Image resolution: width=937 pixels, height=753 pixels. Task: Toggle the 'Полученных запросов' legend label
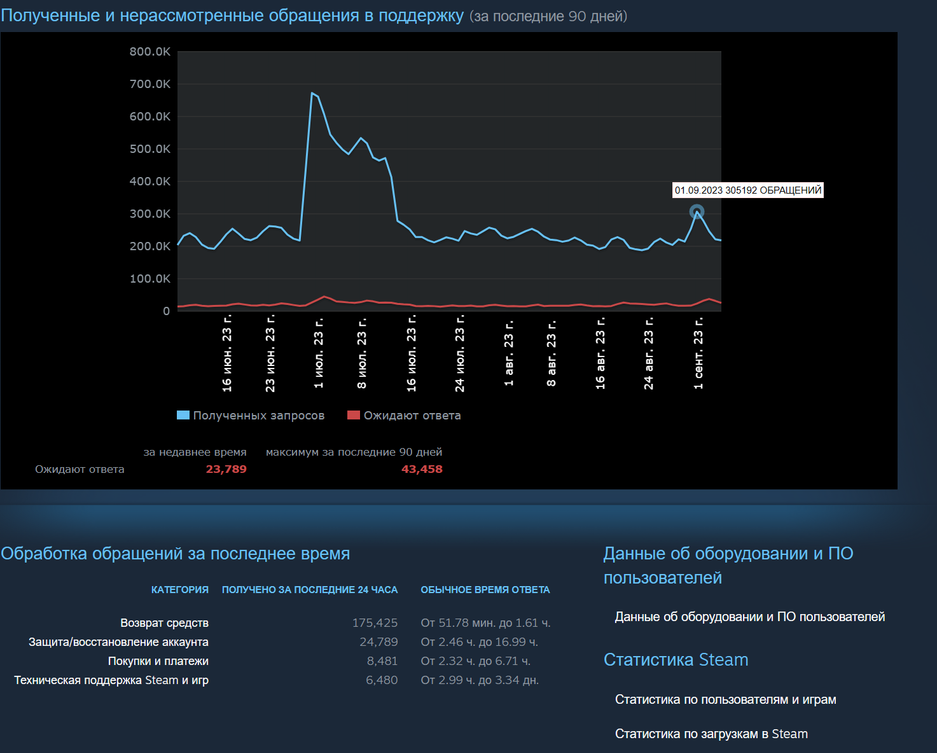click(259, 415)
